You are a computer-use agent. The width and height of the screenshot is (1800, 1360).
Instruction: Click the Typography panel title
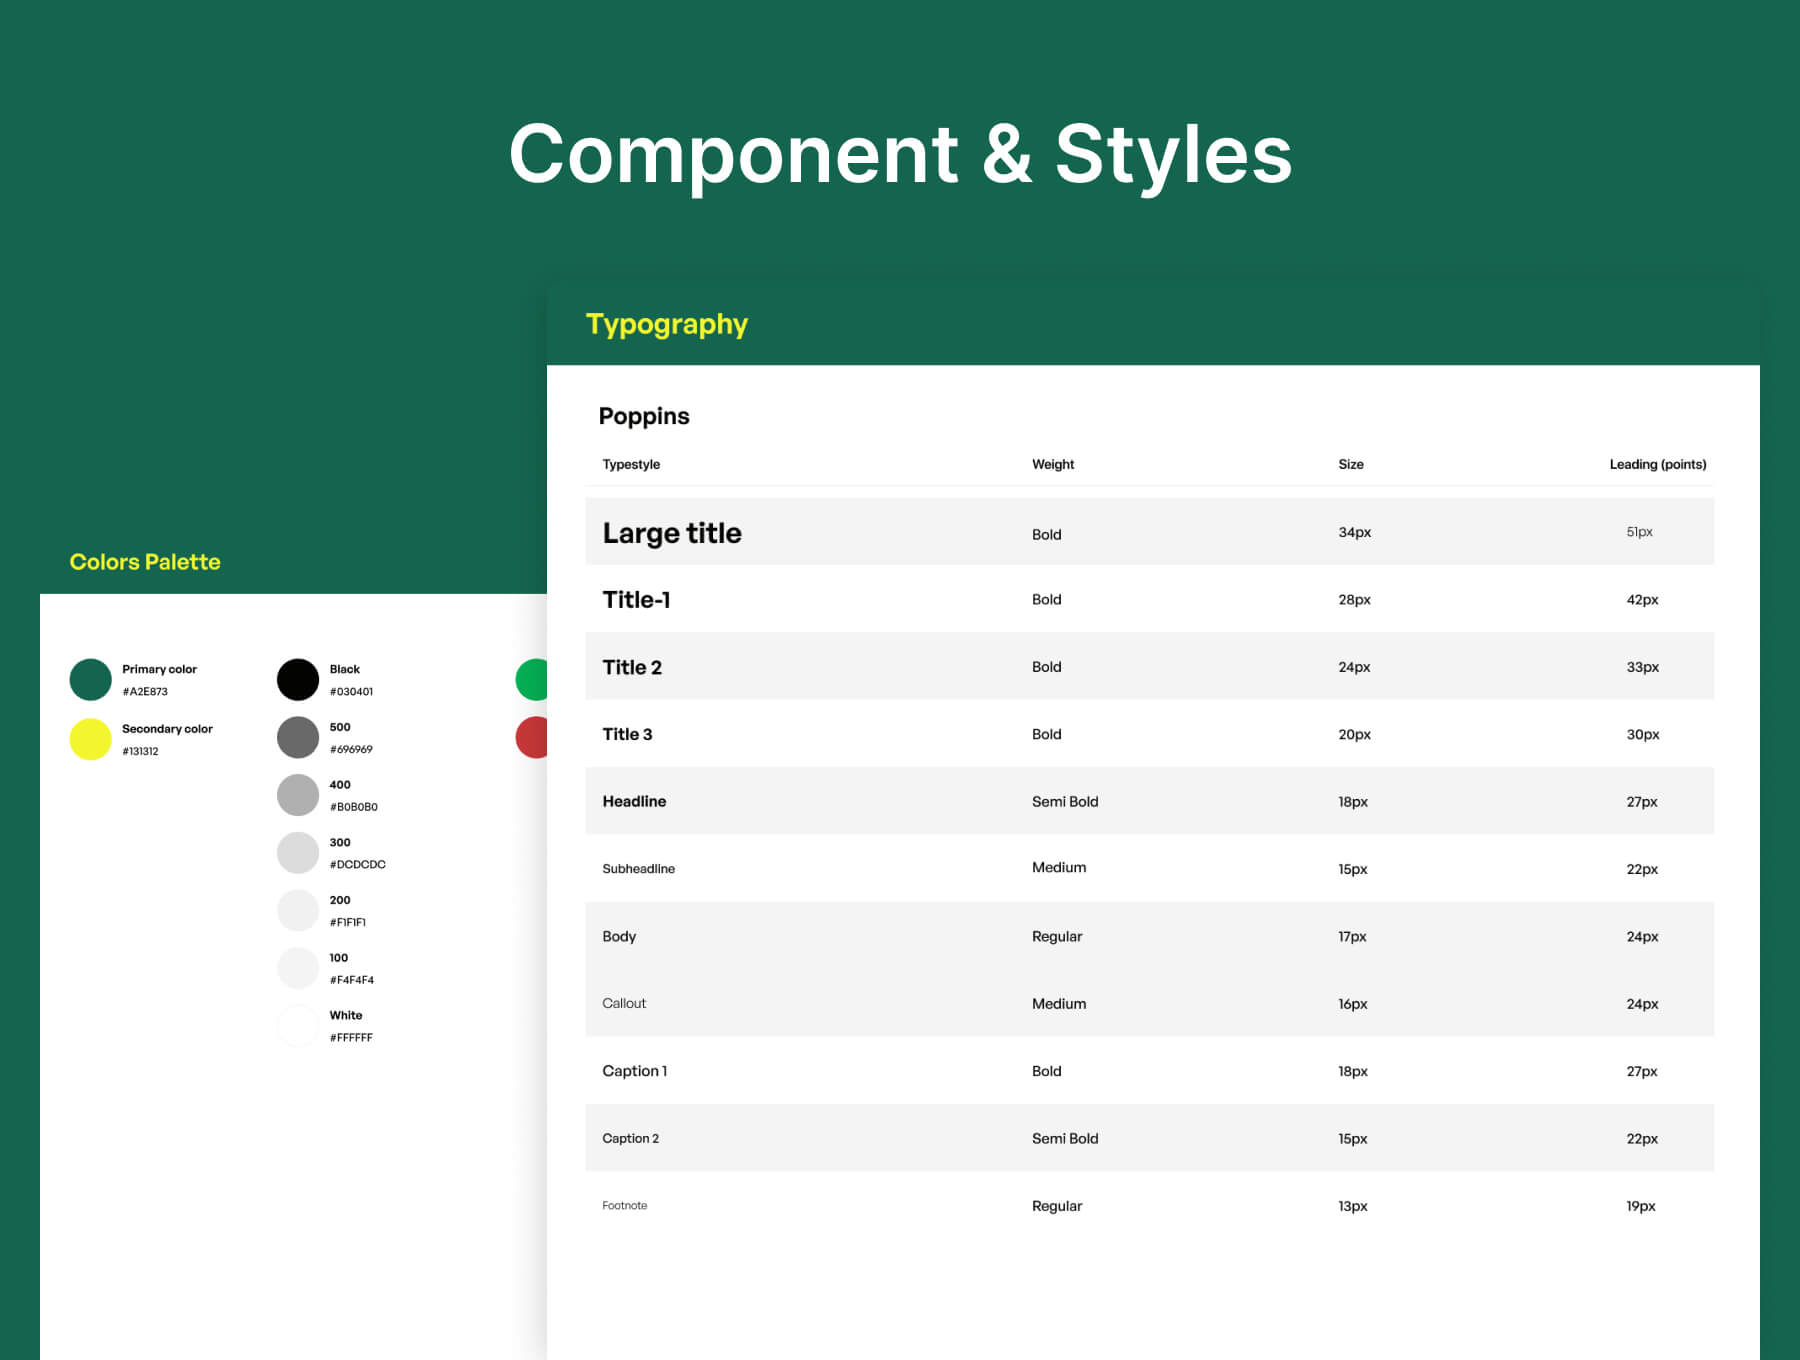[667, 325]
